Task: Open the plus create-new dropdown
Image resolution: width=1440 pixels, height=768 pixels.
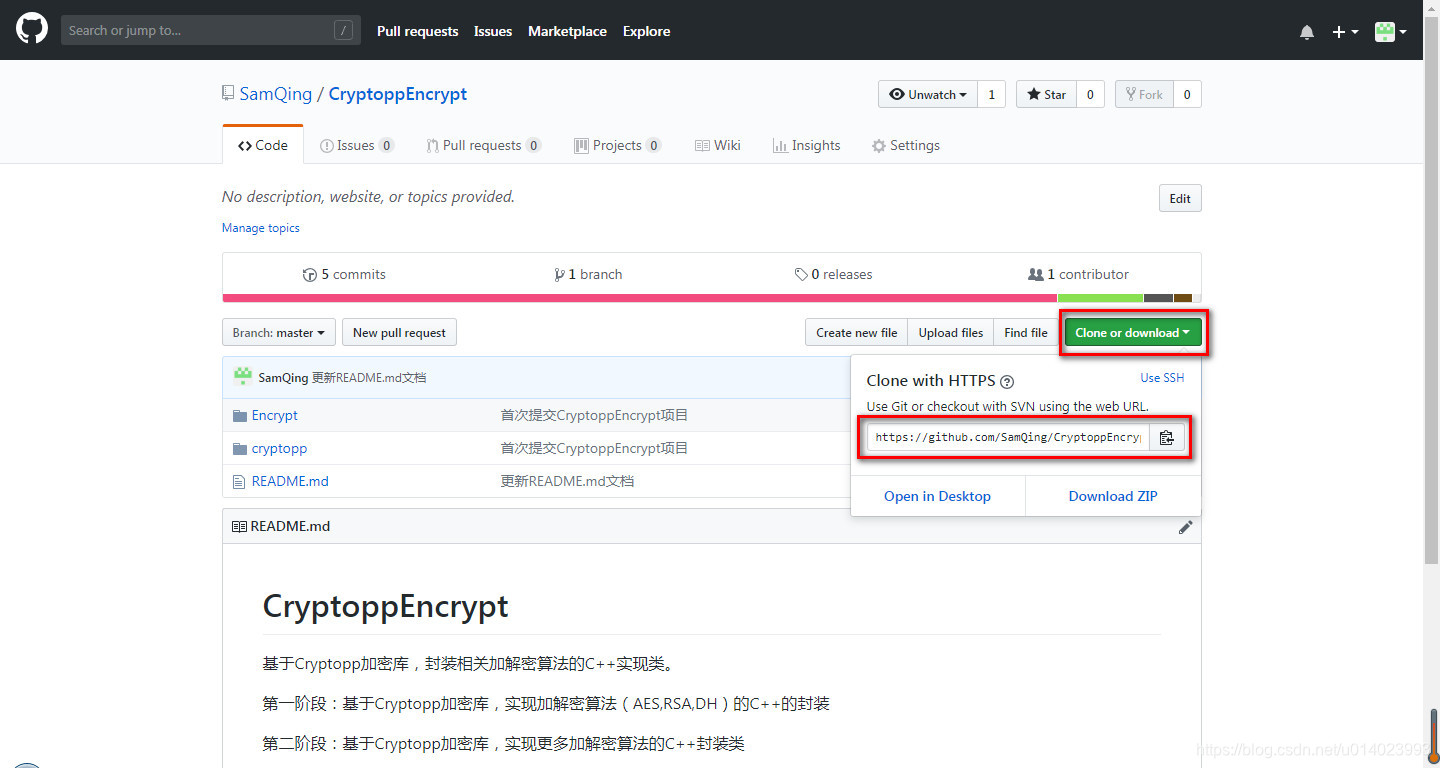Action: [1345, 32]
